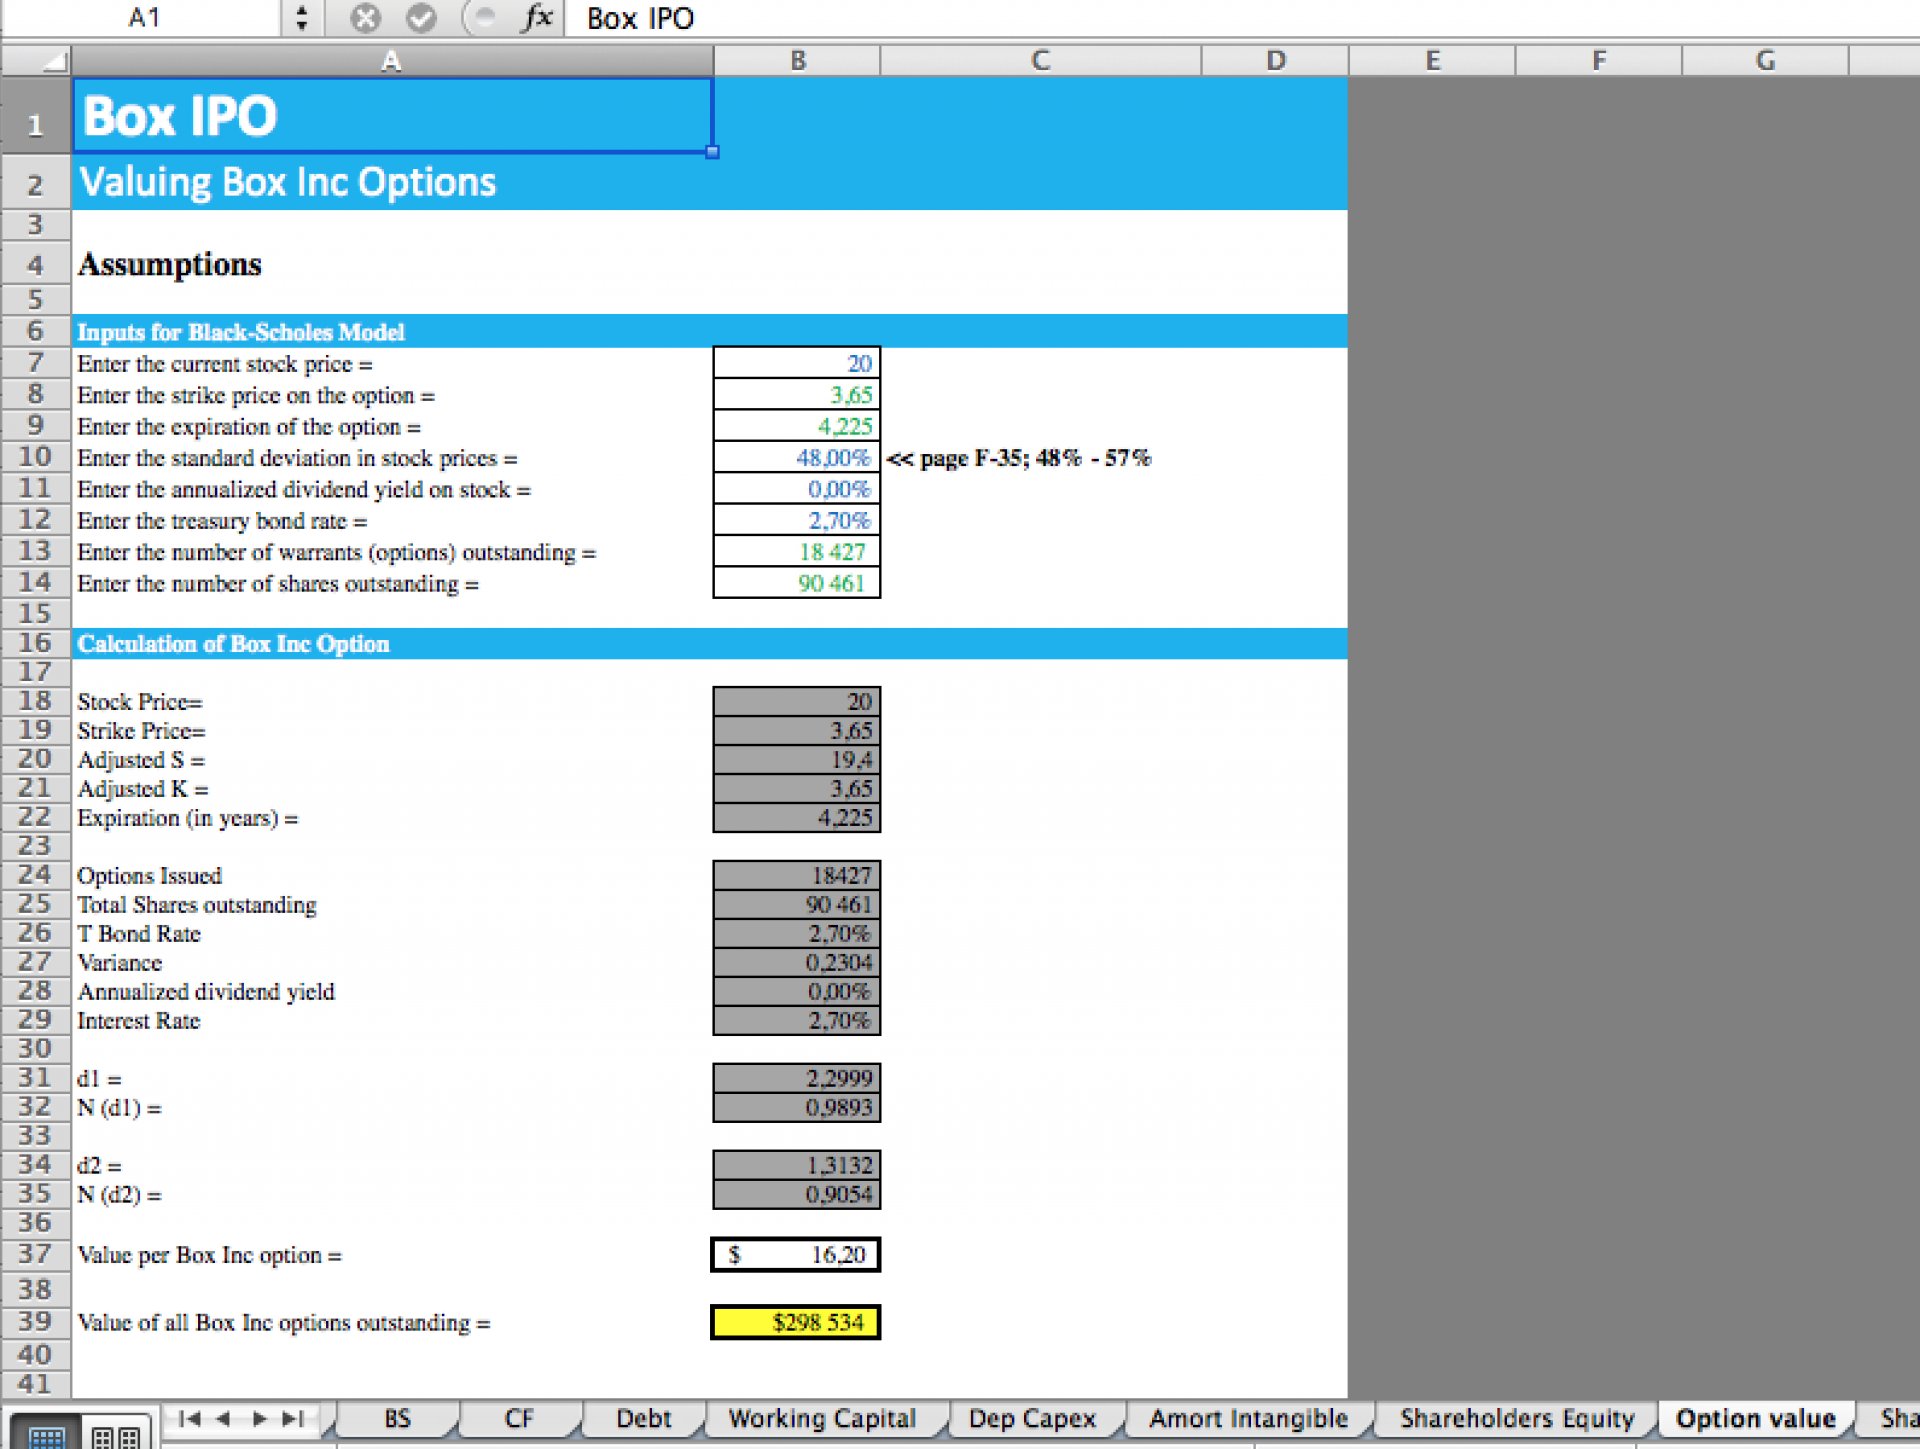
Task: Click the select-all corner of the sheet
Action: 37,61
